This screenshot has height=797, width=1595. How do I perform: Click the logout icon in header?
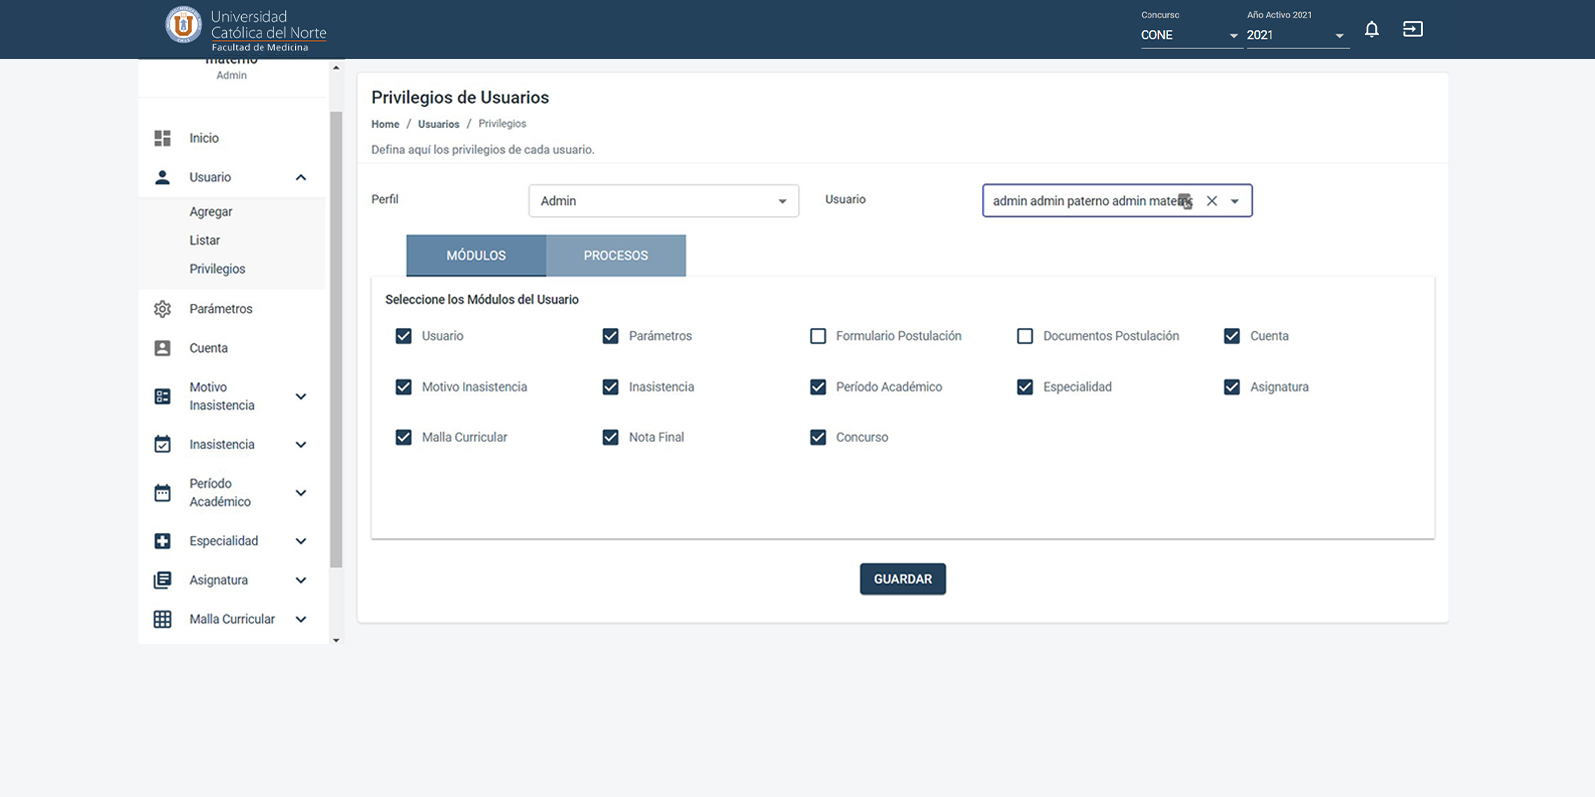pyautogui.click(x=1412, y=29)
